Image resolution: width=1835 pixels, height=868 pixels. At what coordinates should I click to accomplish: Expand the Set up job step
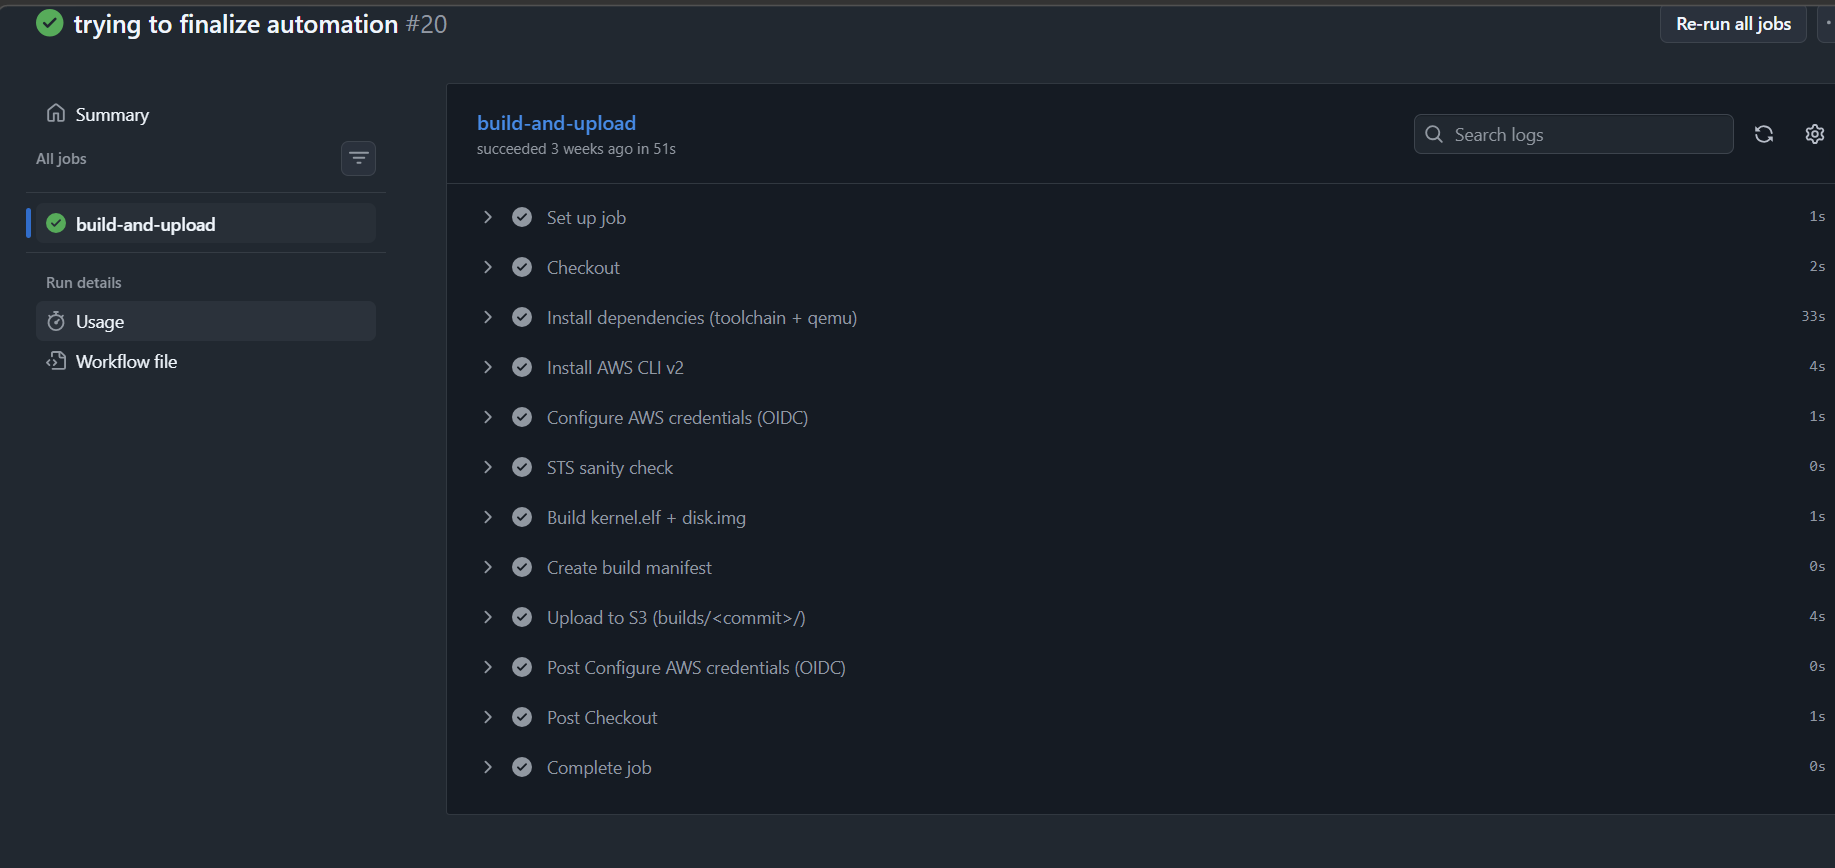(488, 217)
